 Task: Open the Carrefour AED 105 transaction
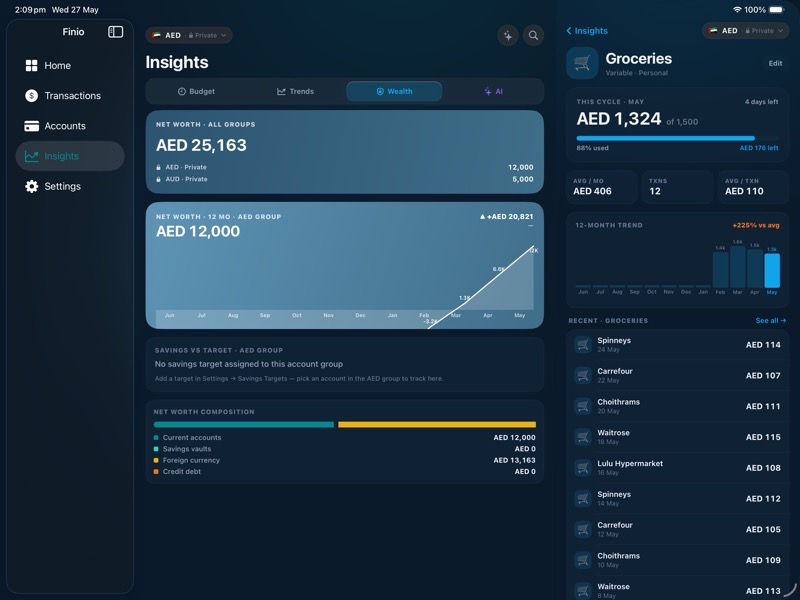point(677,530)
